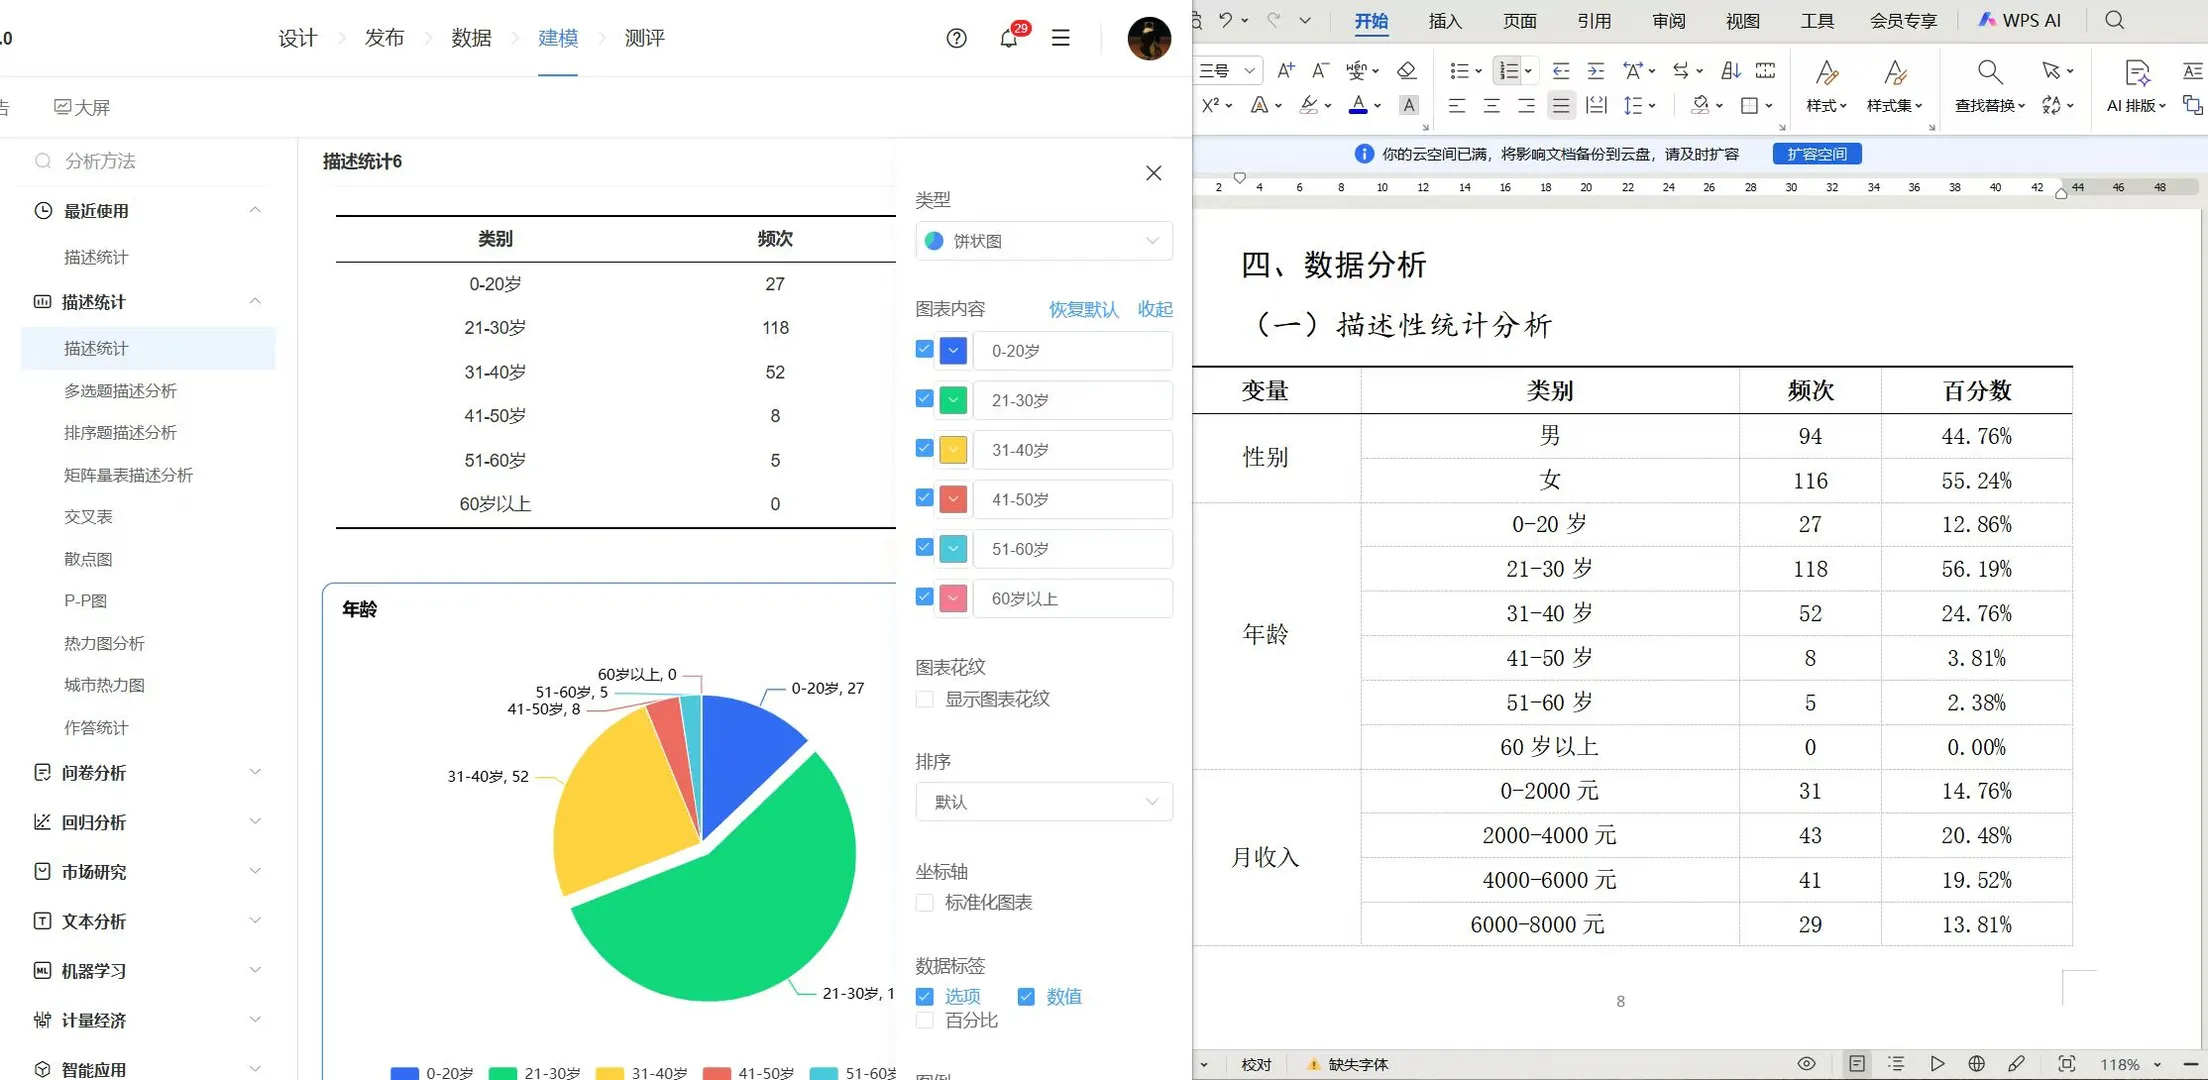Uncheck the 41-50岁 chart series
This screenshot has width=2208, height=1080.
point(923,497)
